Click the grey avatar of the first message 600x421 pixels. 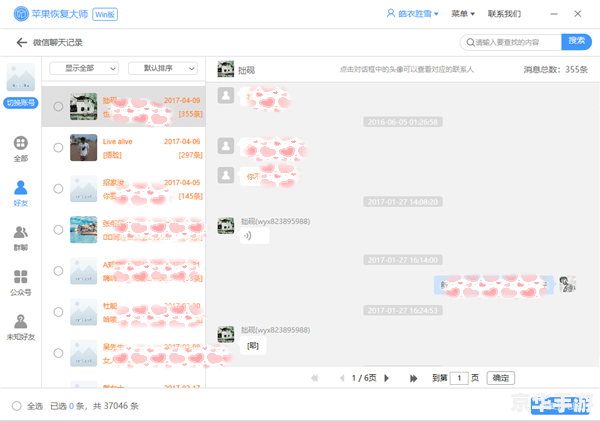[x=226, y=95]
